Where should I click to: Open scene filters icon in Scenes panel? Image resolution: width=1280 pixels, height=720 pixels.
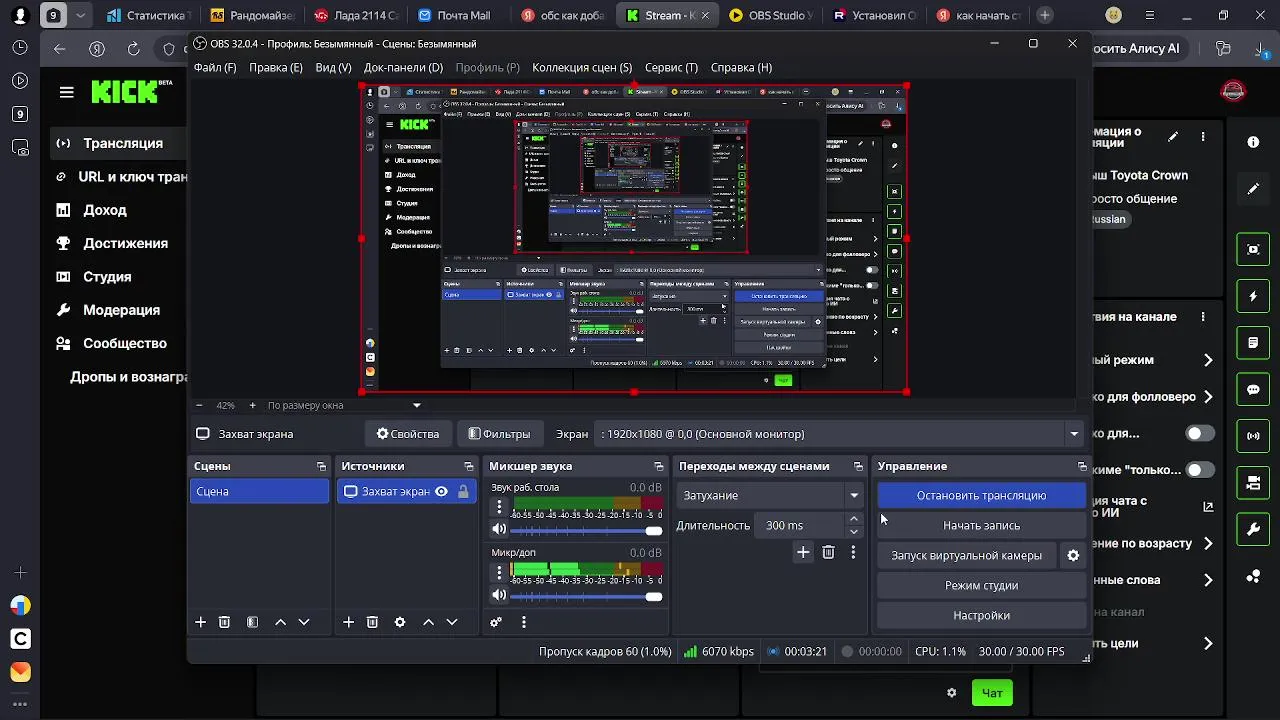[252, 622]
